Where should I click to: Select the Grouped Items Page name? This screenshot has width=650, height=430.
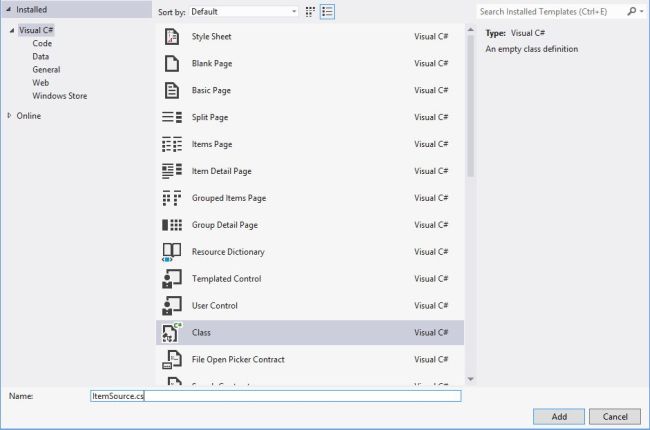[229, 198]
